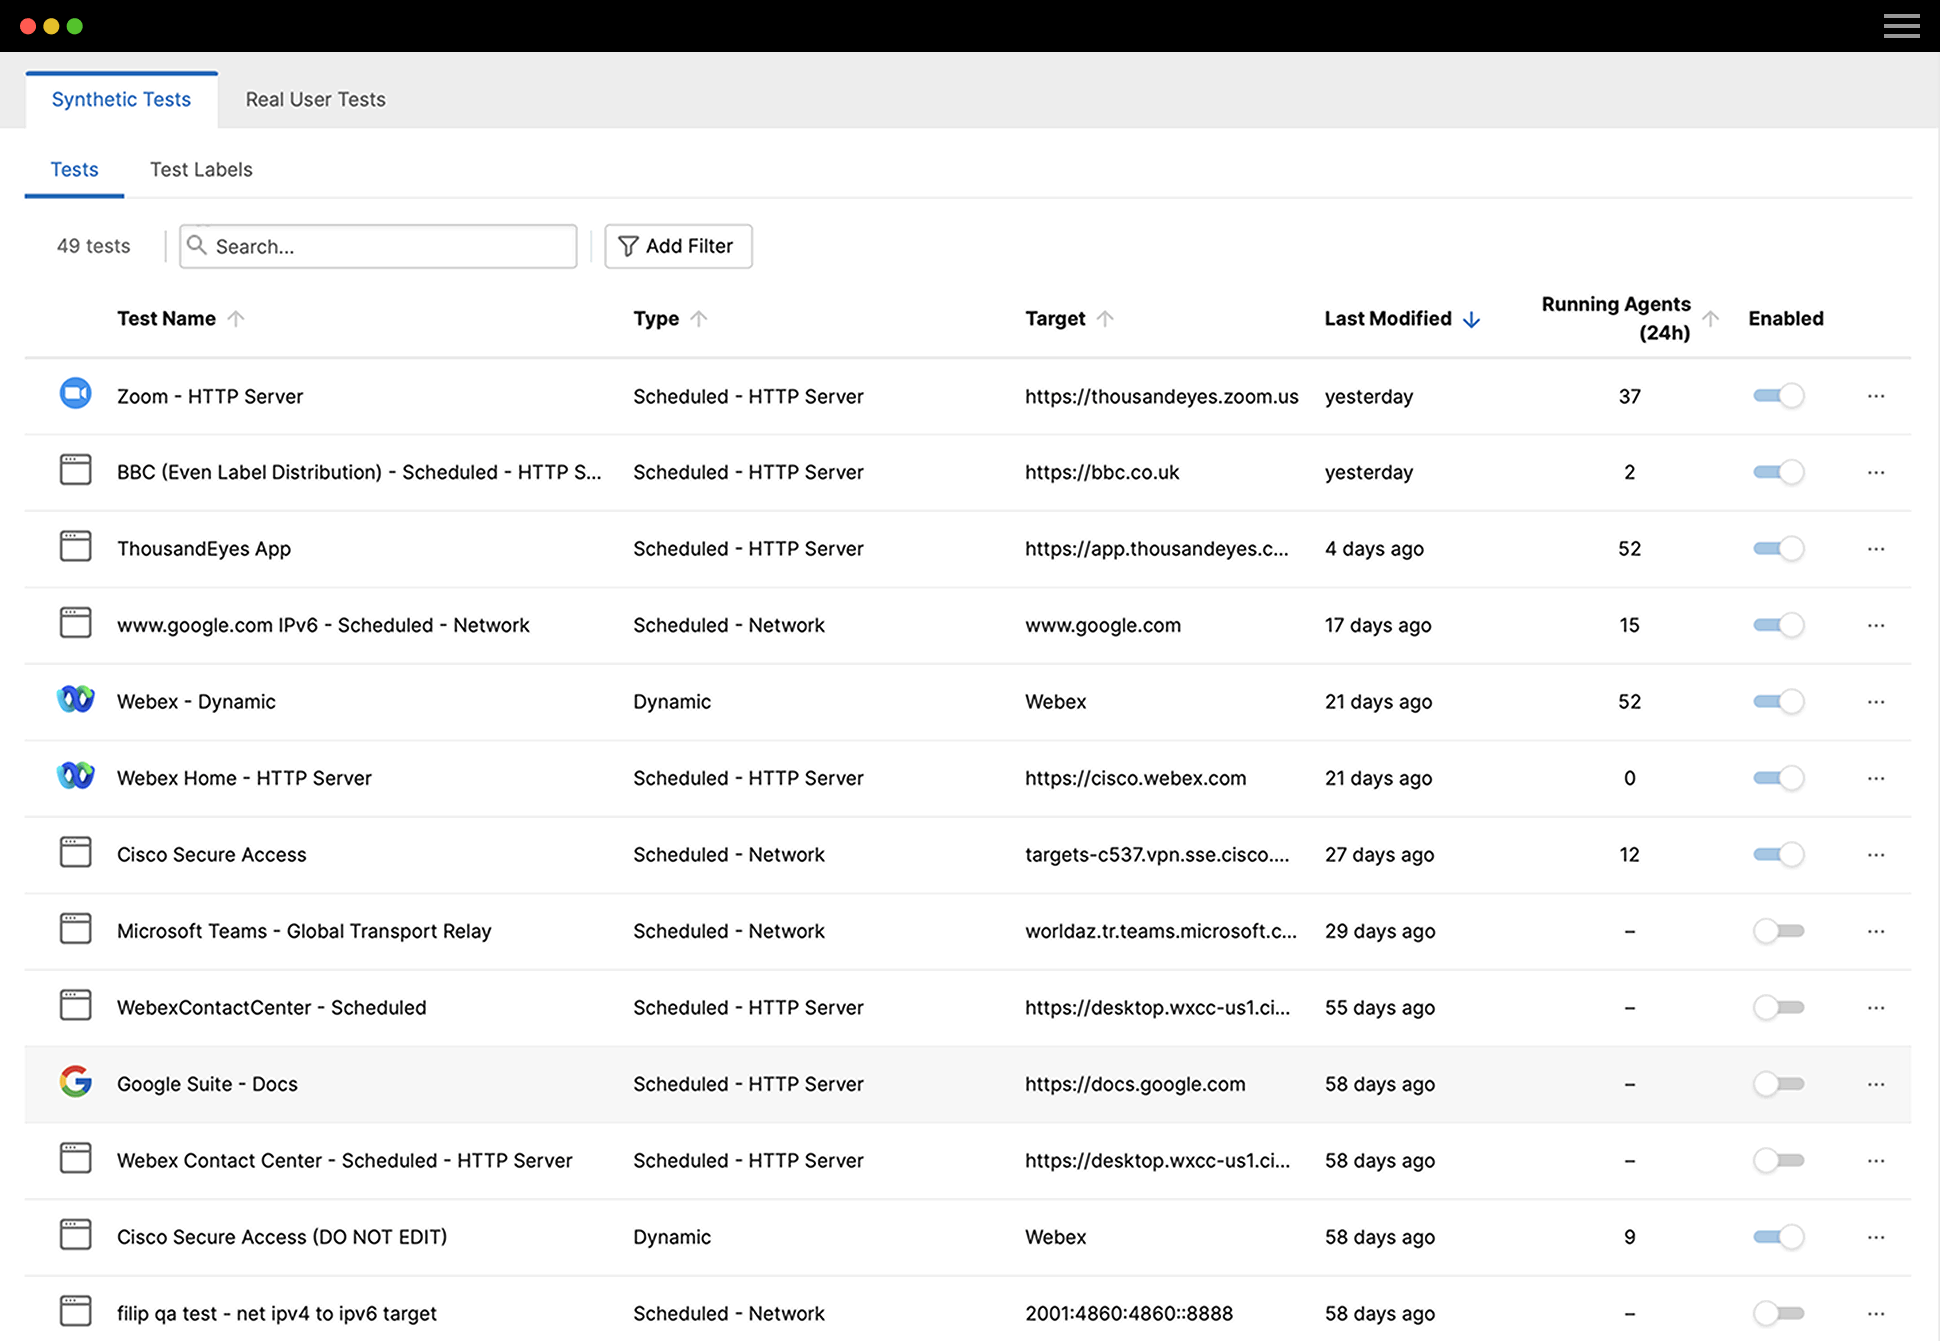Open hamburger menu in top-right corner
The width and height of the screenshot is (1940, 1342).
(x=1901, y=26)
